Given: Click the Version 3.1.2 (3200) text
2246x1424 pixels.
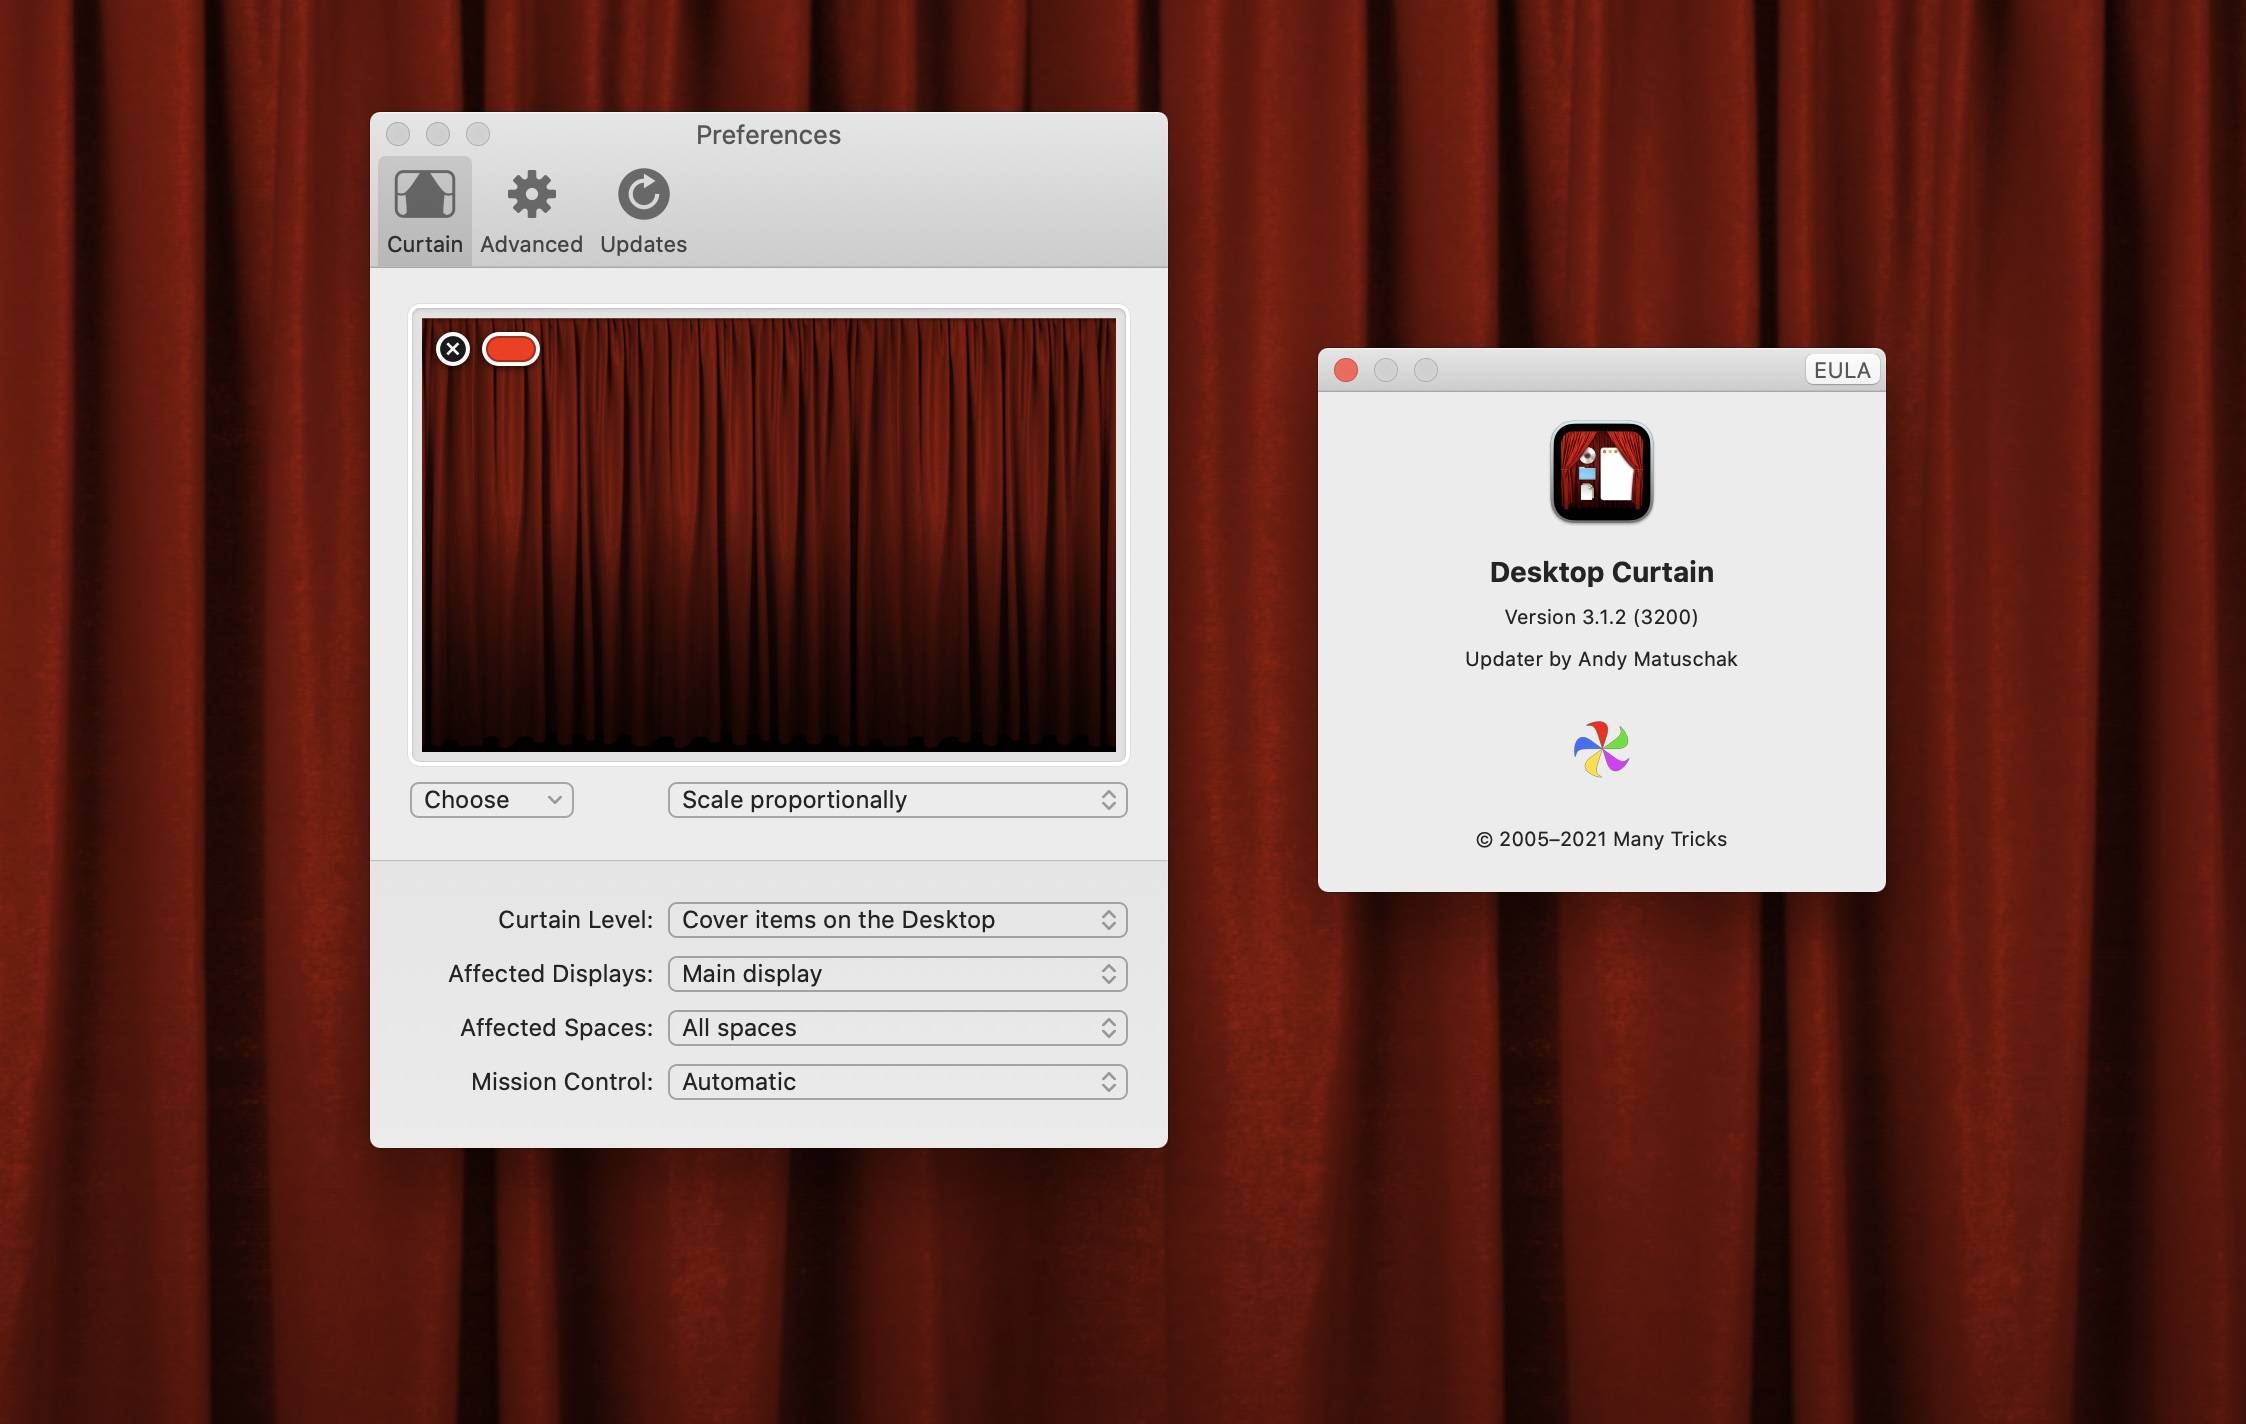Looking at the screenshot, I should 1601,617.
